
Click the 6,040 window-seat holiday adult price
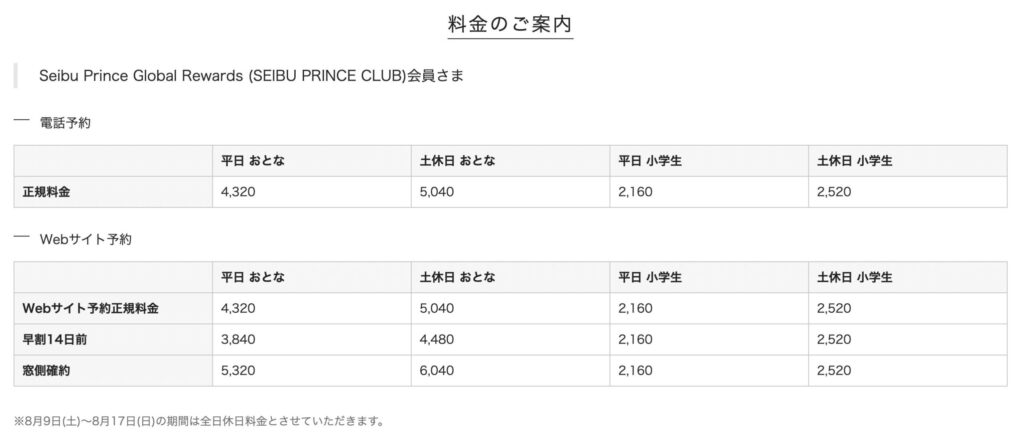[437, 371]
